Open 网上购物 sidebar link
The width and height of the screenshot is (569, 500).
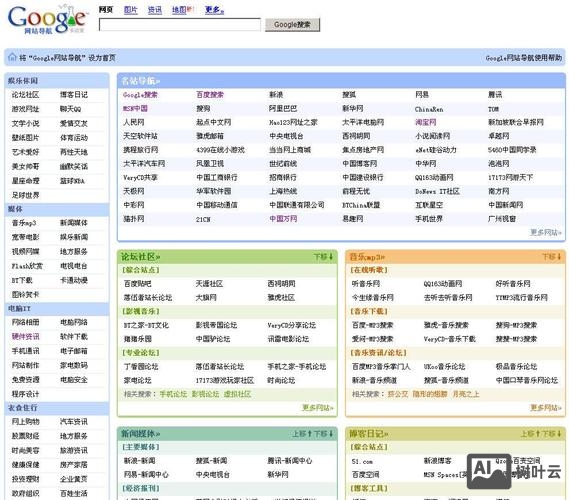[x=25, y=422]
